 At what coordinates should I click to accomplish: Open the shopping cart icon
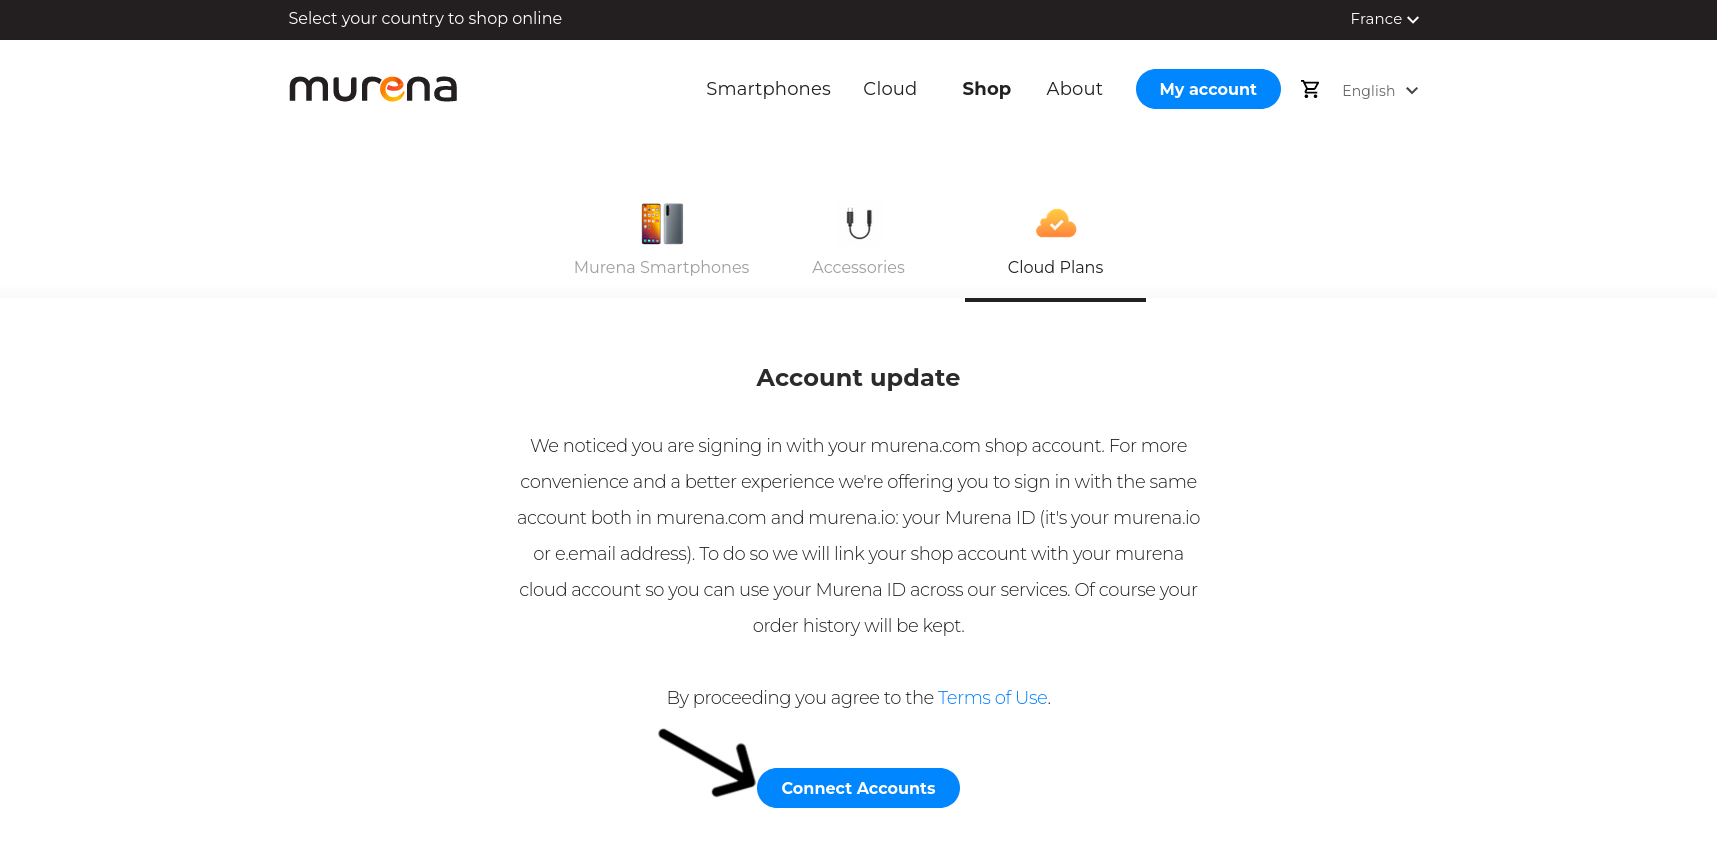pos(1310,89)
